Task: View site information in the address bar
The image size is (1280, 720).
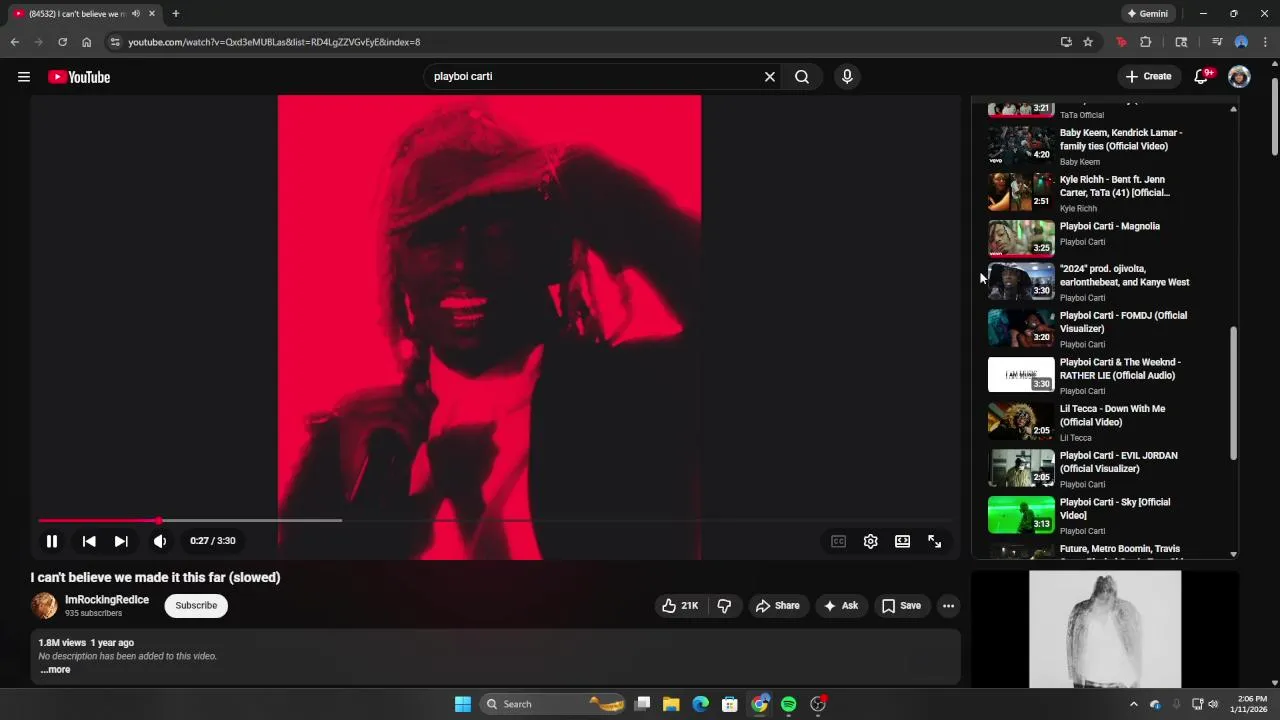Action: [x=115, y=42]
